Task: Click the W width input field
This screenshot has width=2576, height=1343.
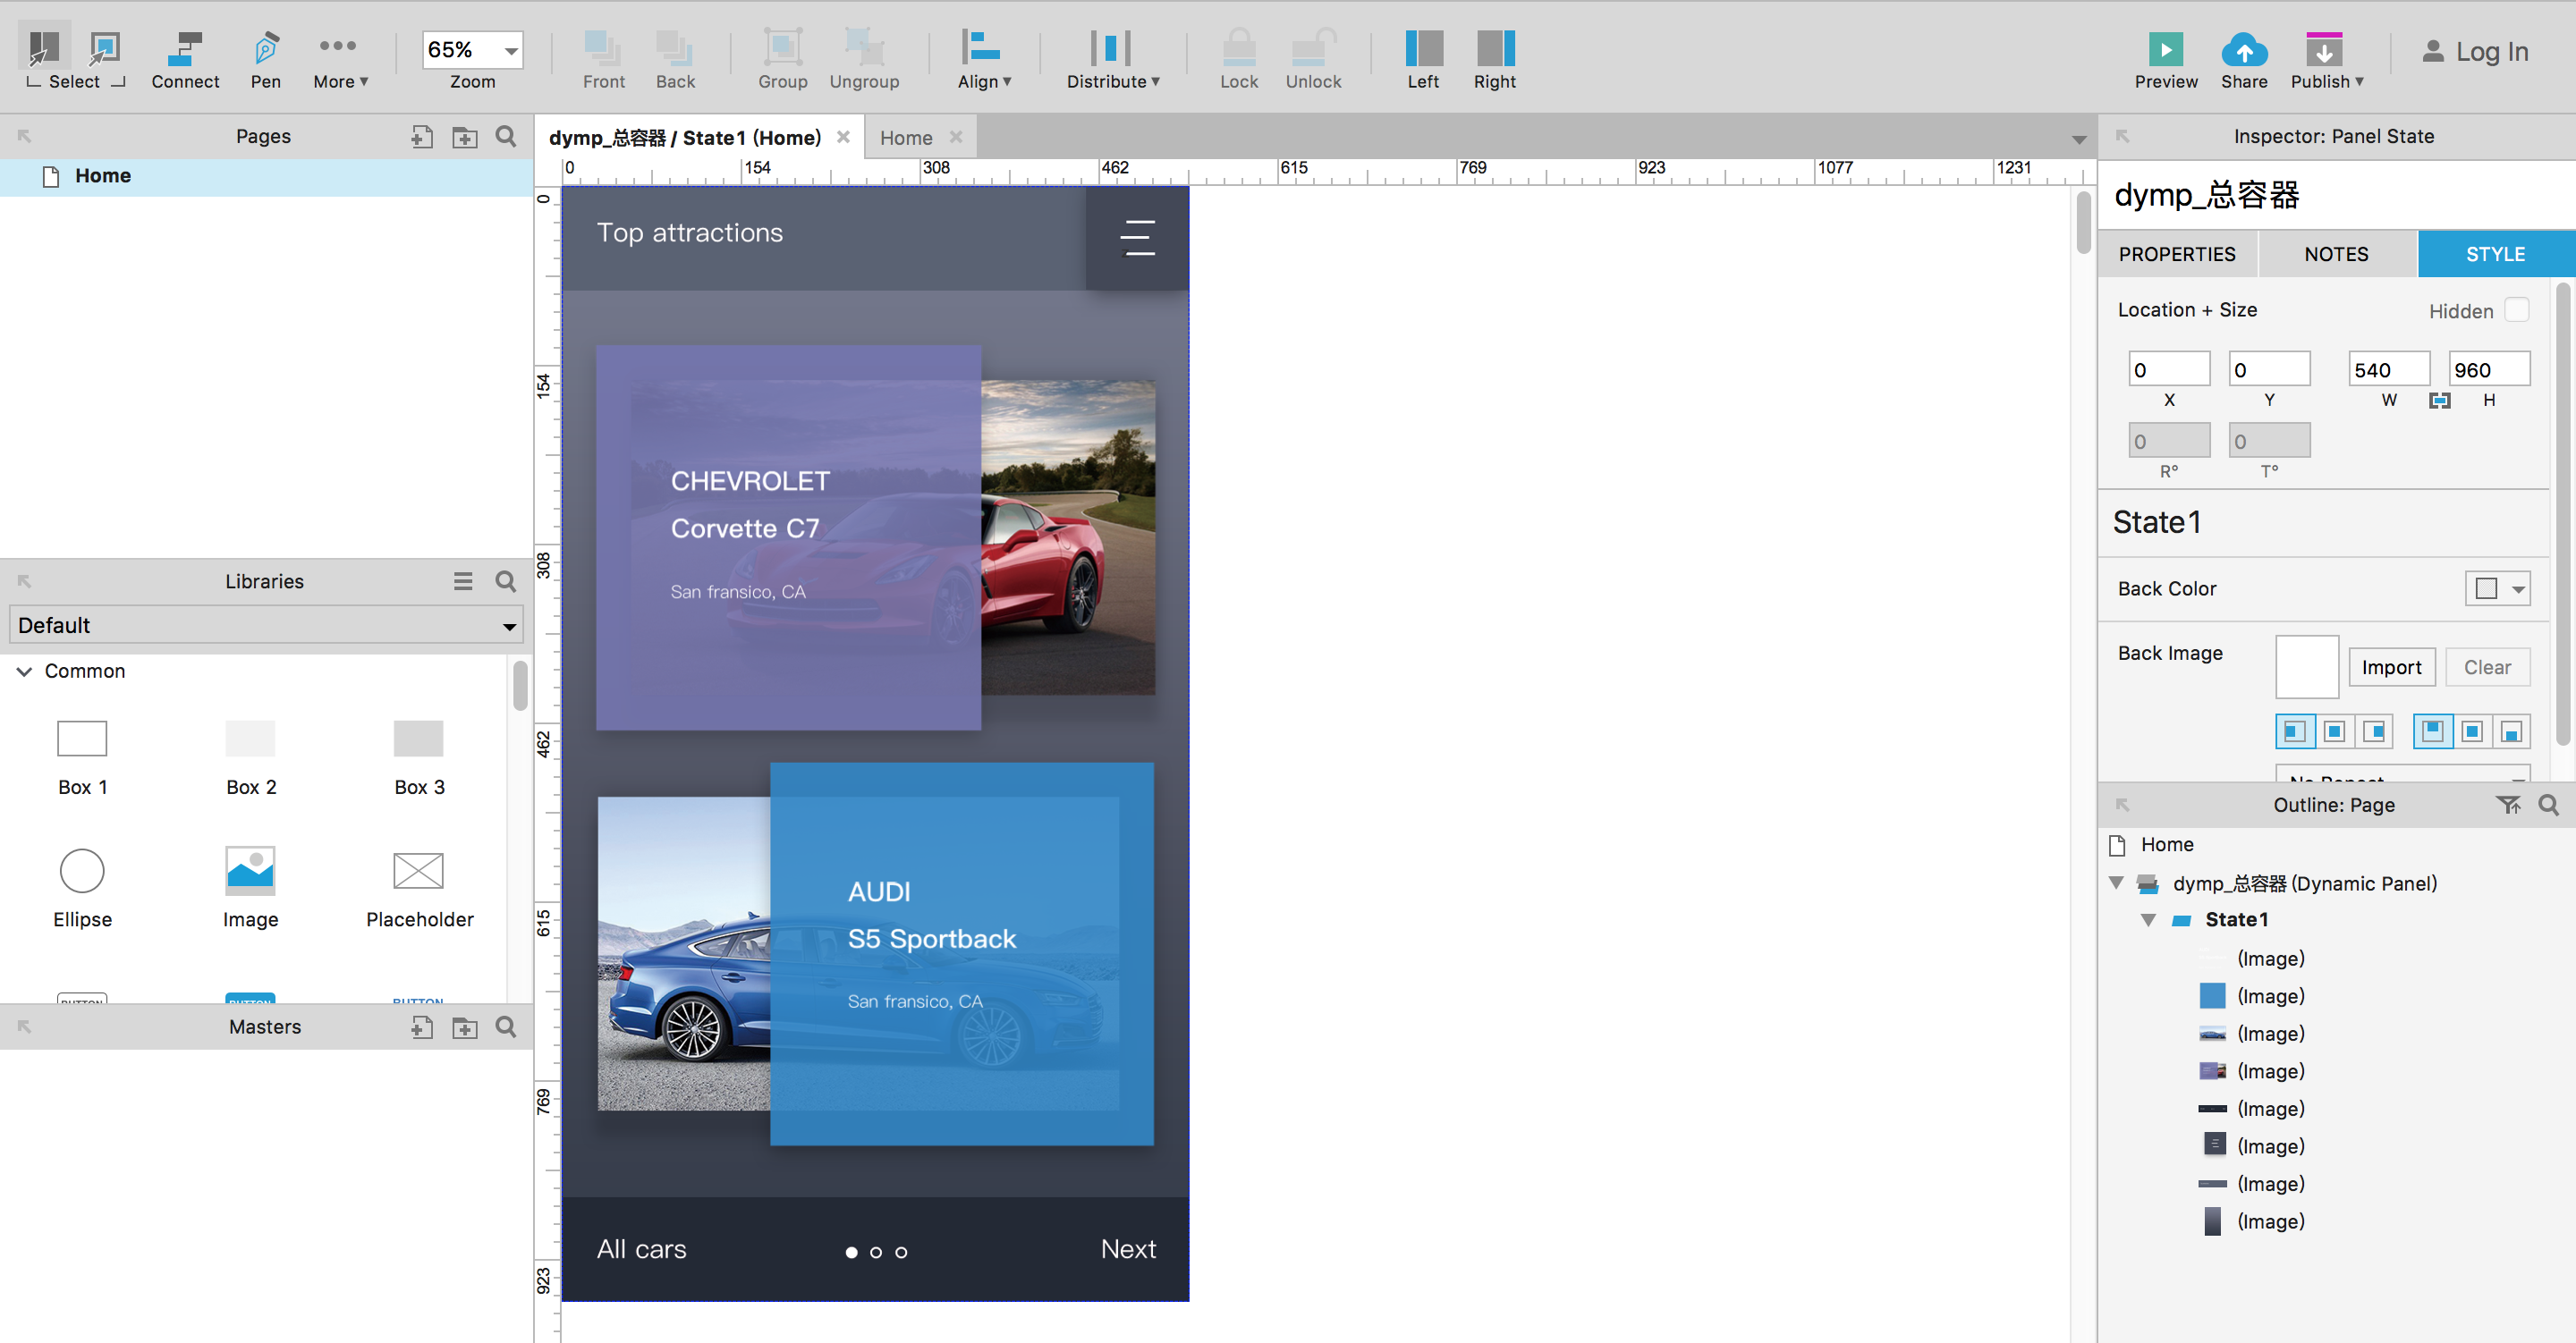Action: 2387,370
